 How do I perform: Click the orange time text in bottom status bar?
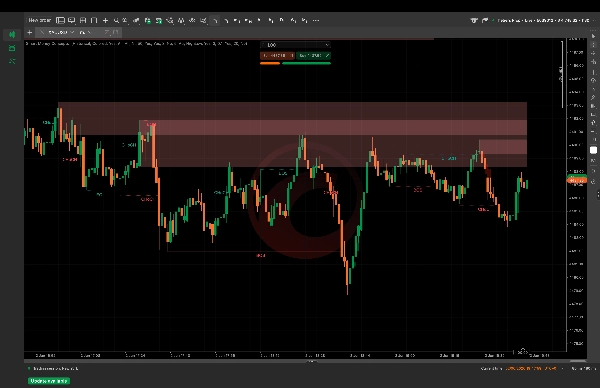[530, 368]
